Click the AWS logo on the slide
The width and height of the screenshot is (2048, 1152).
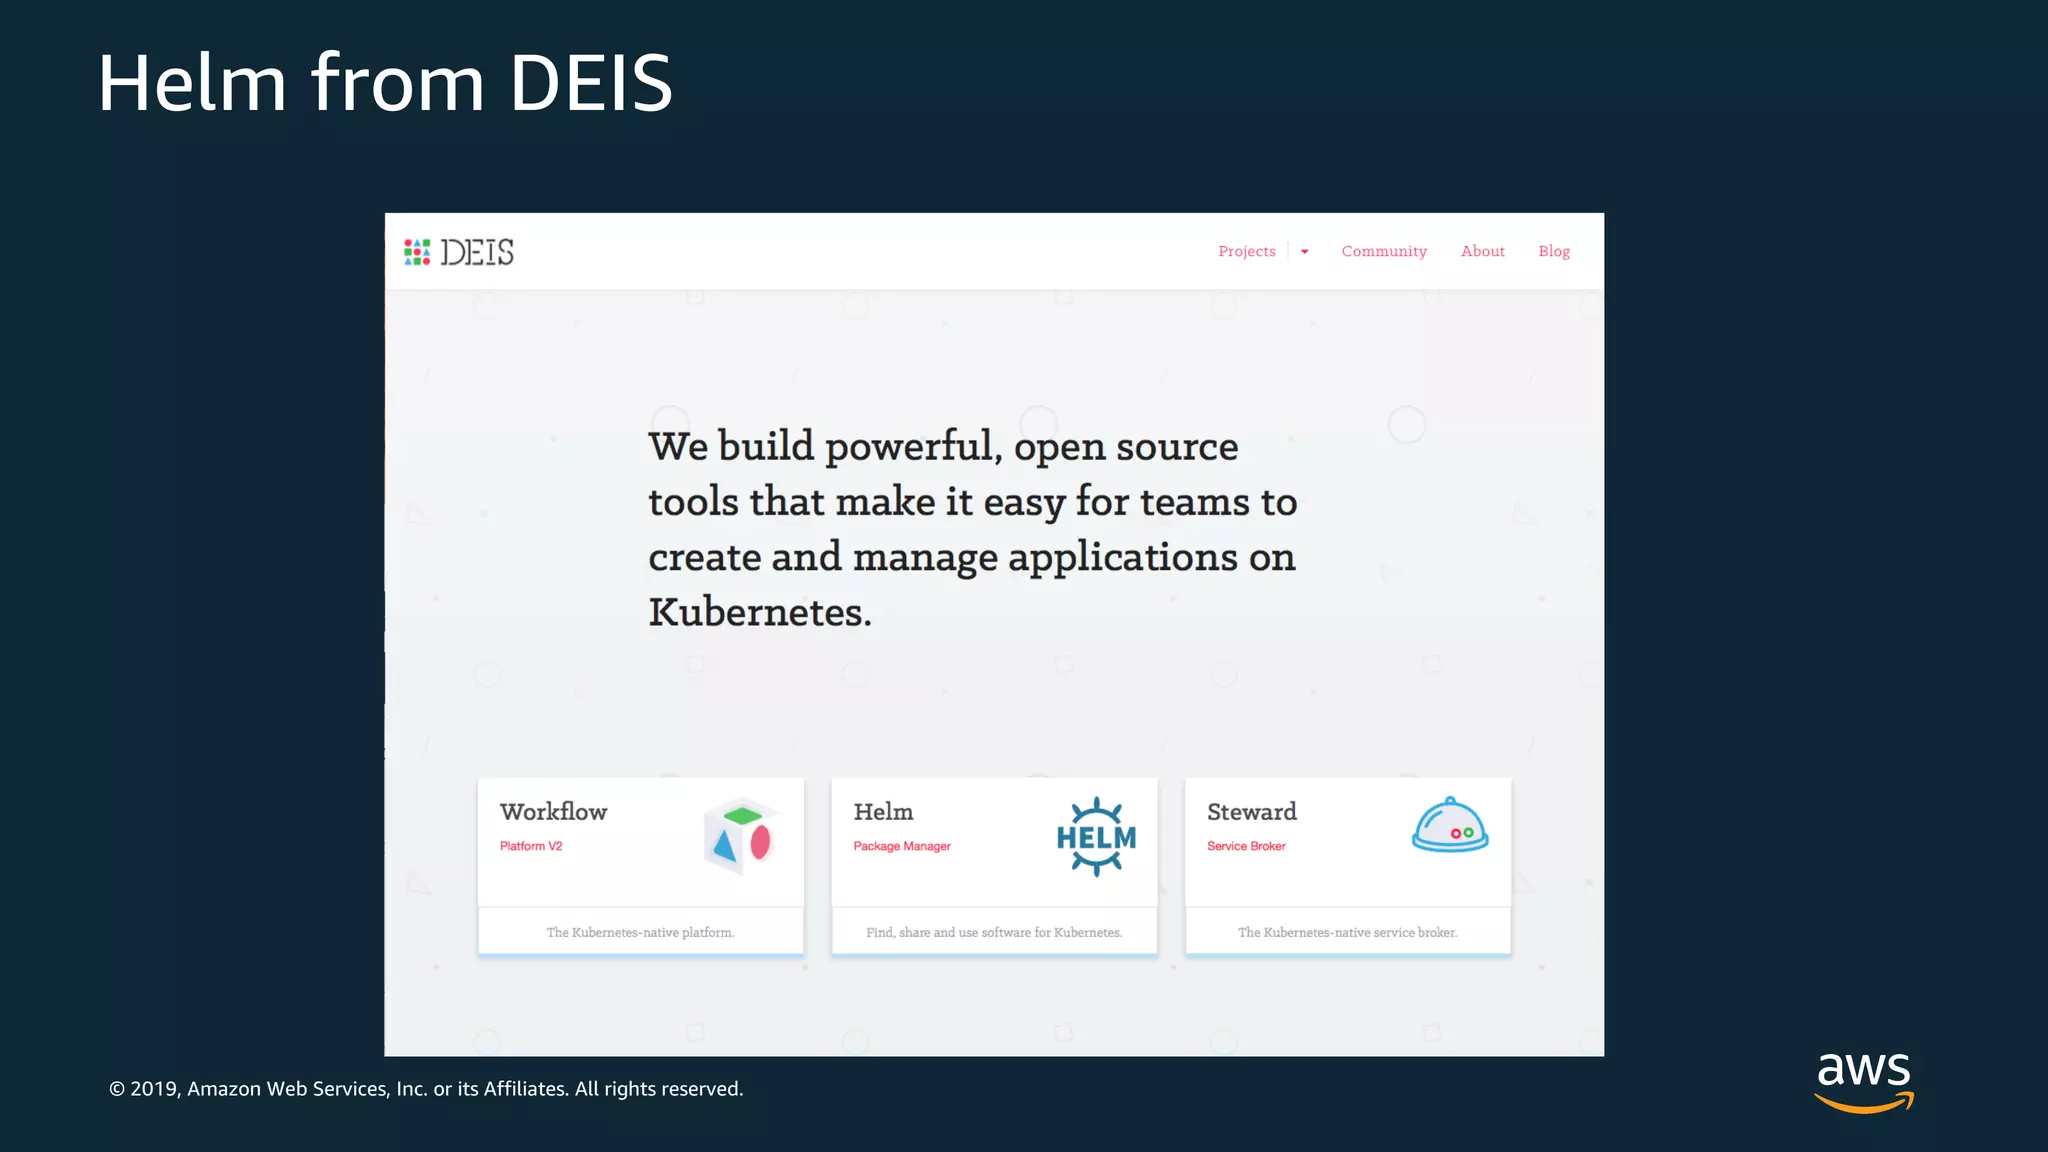click(1864, 1081)
